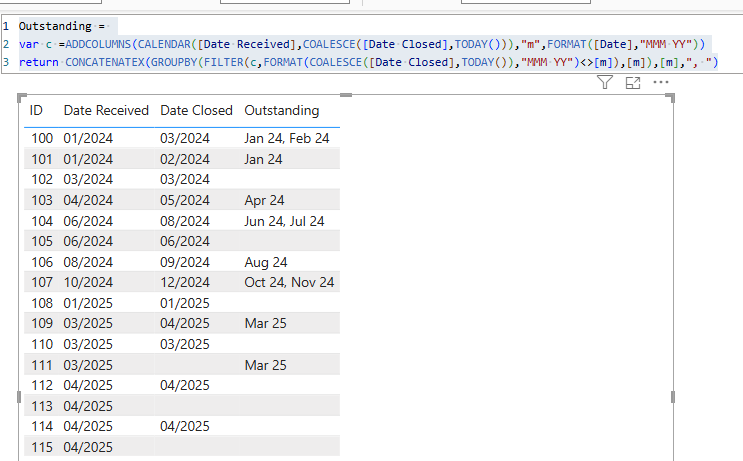This screenshot has width=743, height=461.
Task: Grab the top-center resize handle of visual
Action: (x=346, y=95)
